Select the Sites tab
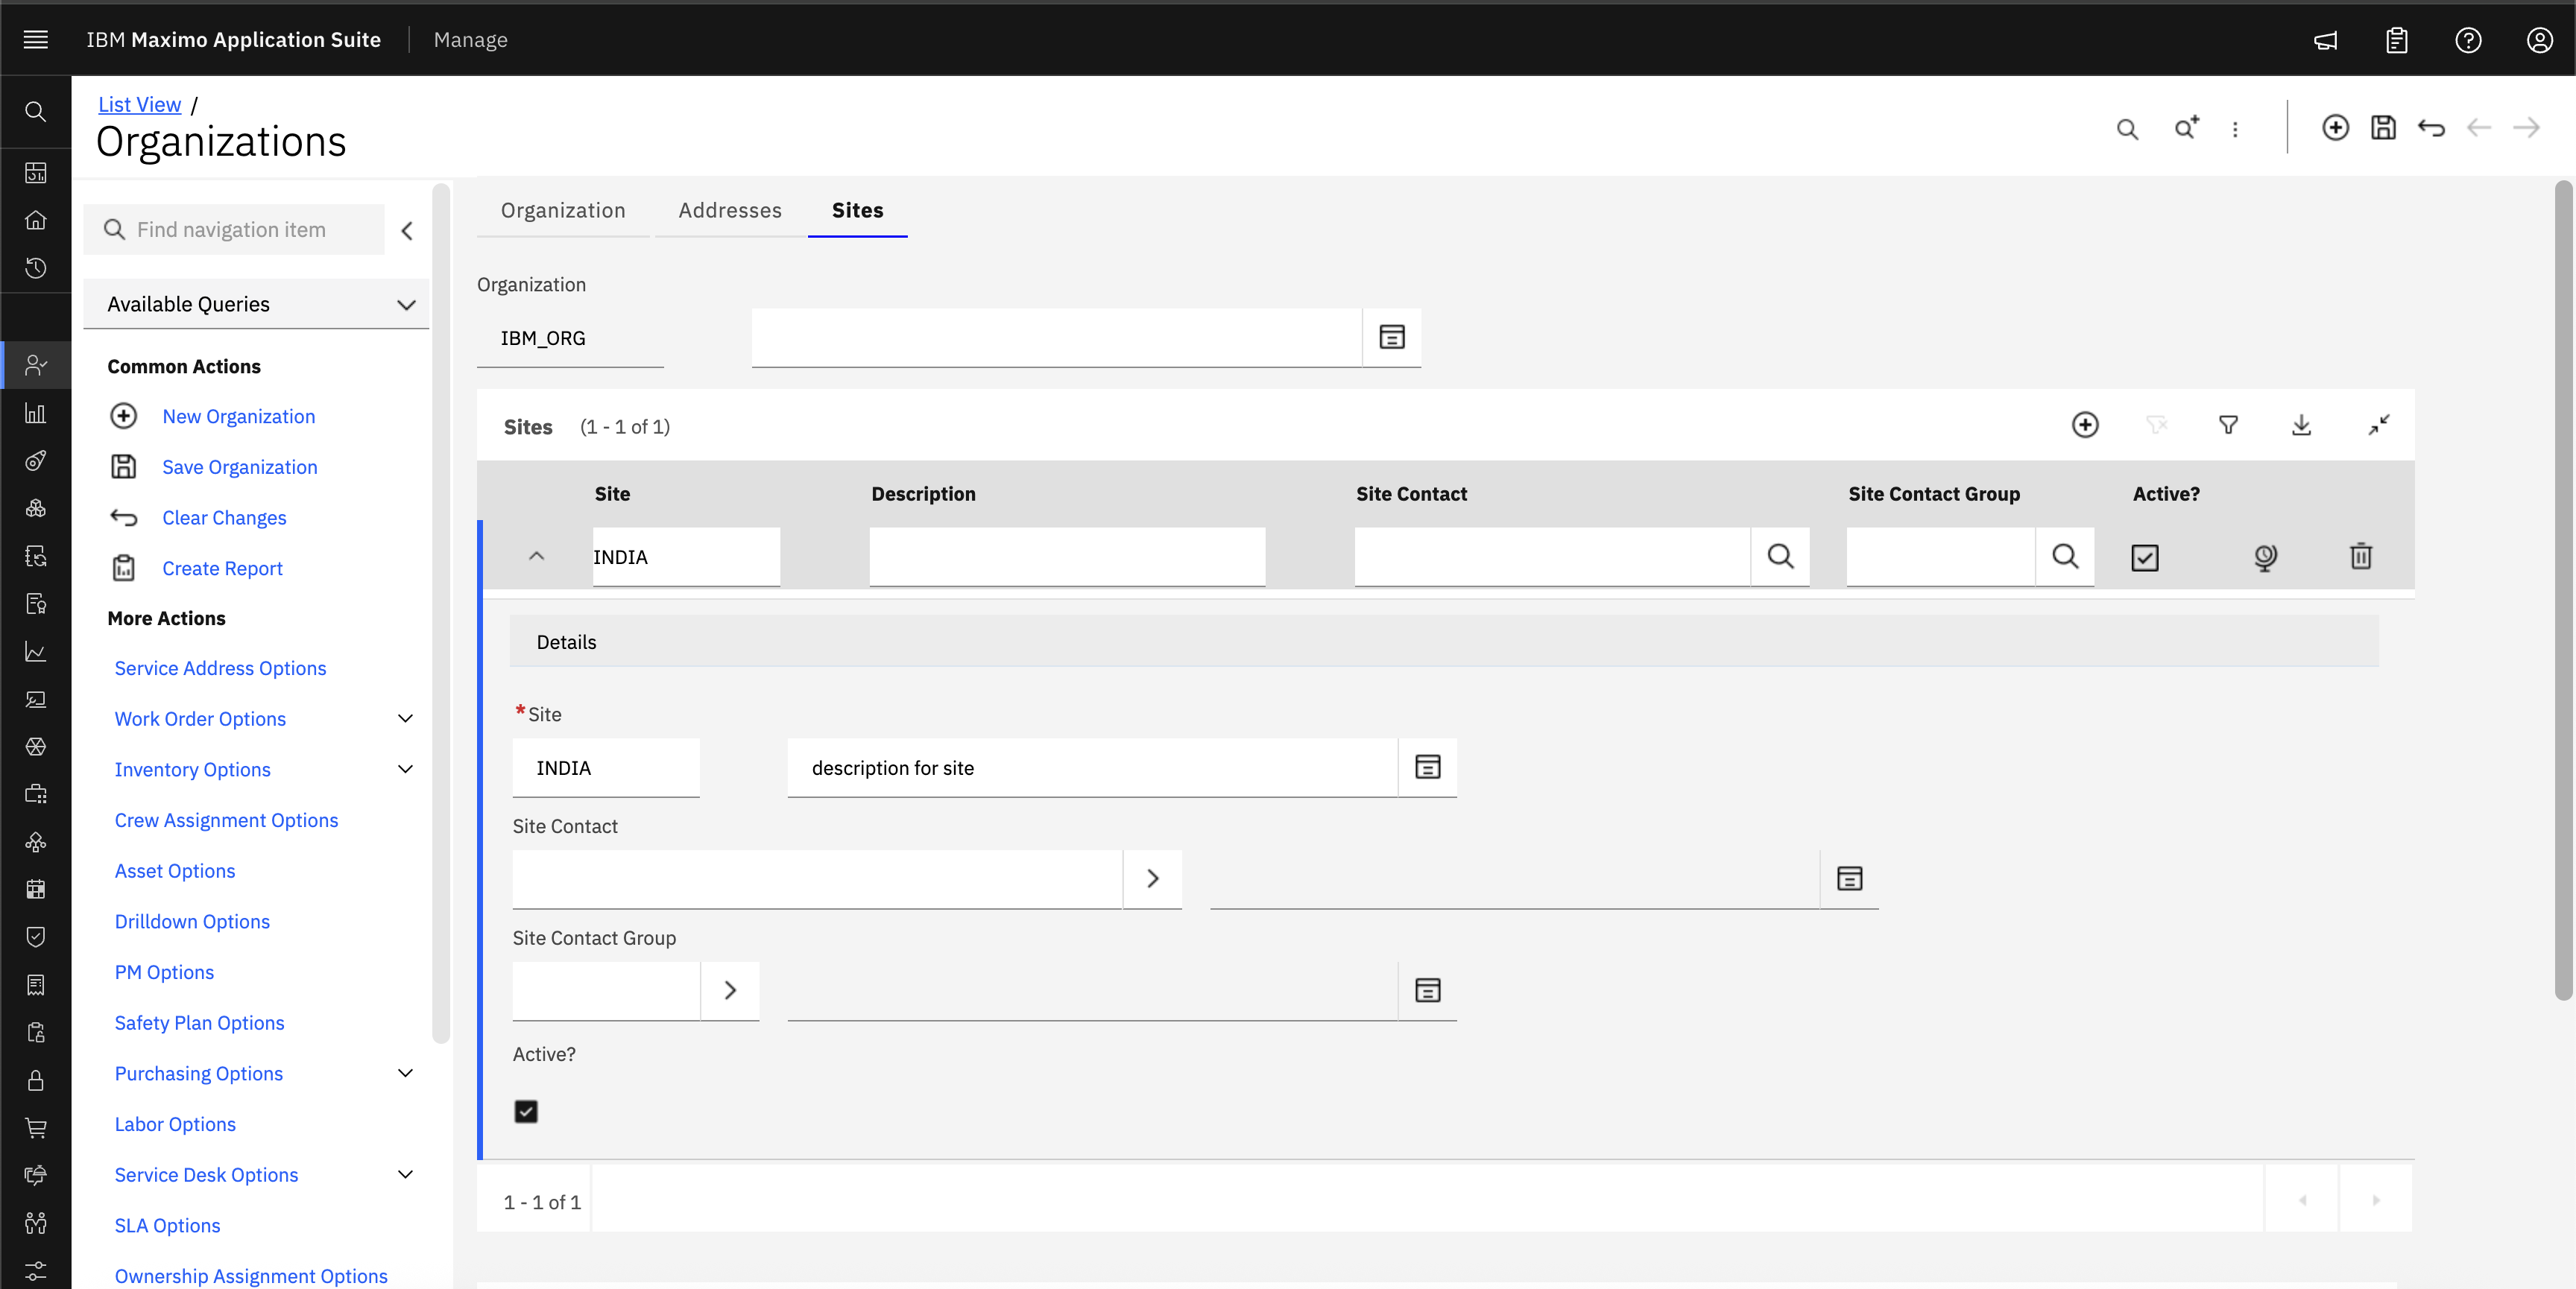Viewport: 2576px width, 1289px height. tap(858, 210)
